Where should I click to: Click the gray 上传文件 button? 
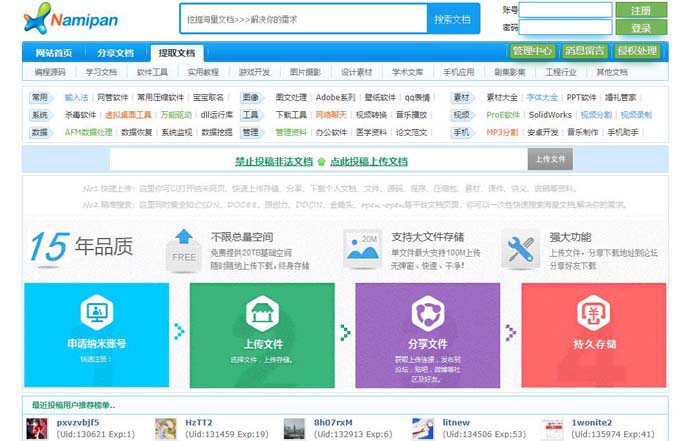[x=550, y=159]
